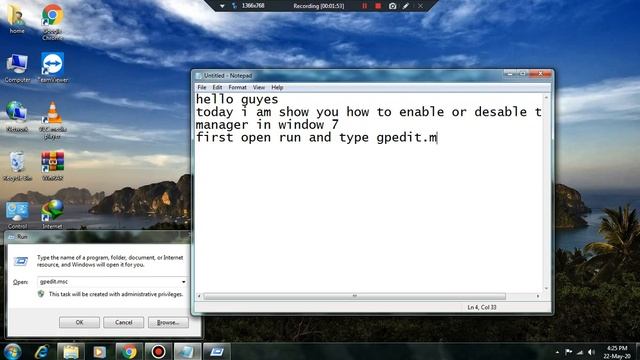Expand the Open combo box dropdown arrow

coord(184,282)
